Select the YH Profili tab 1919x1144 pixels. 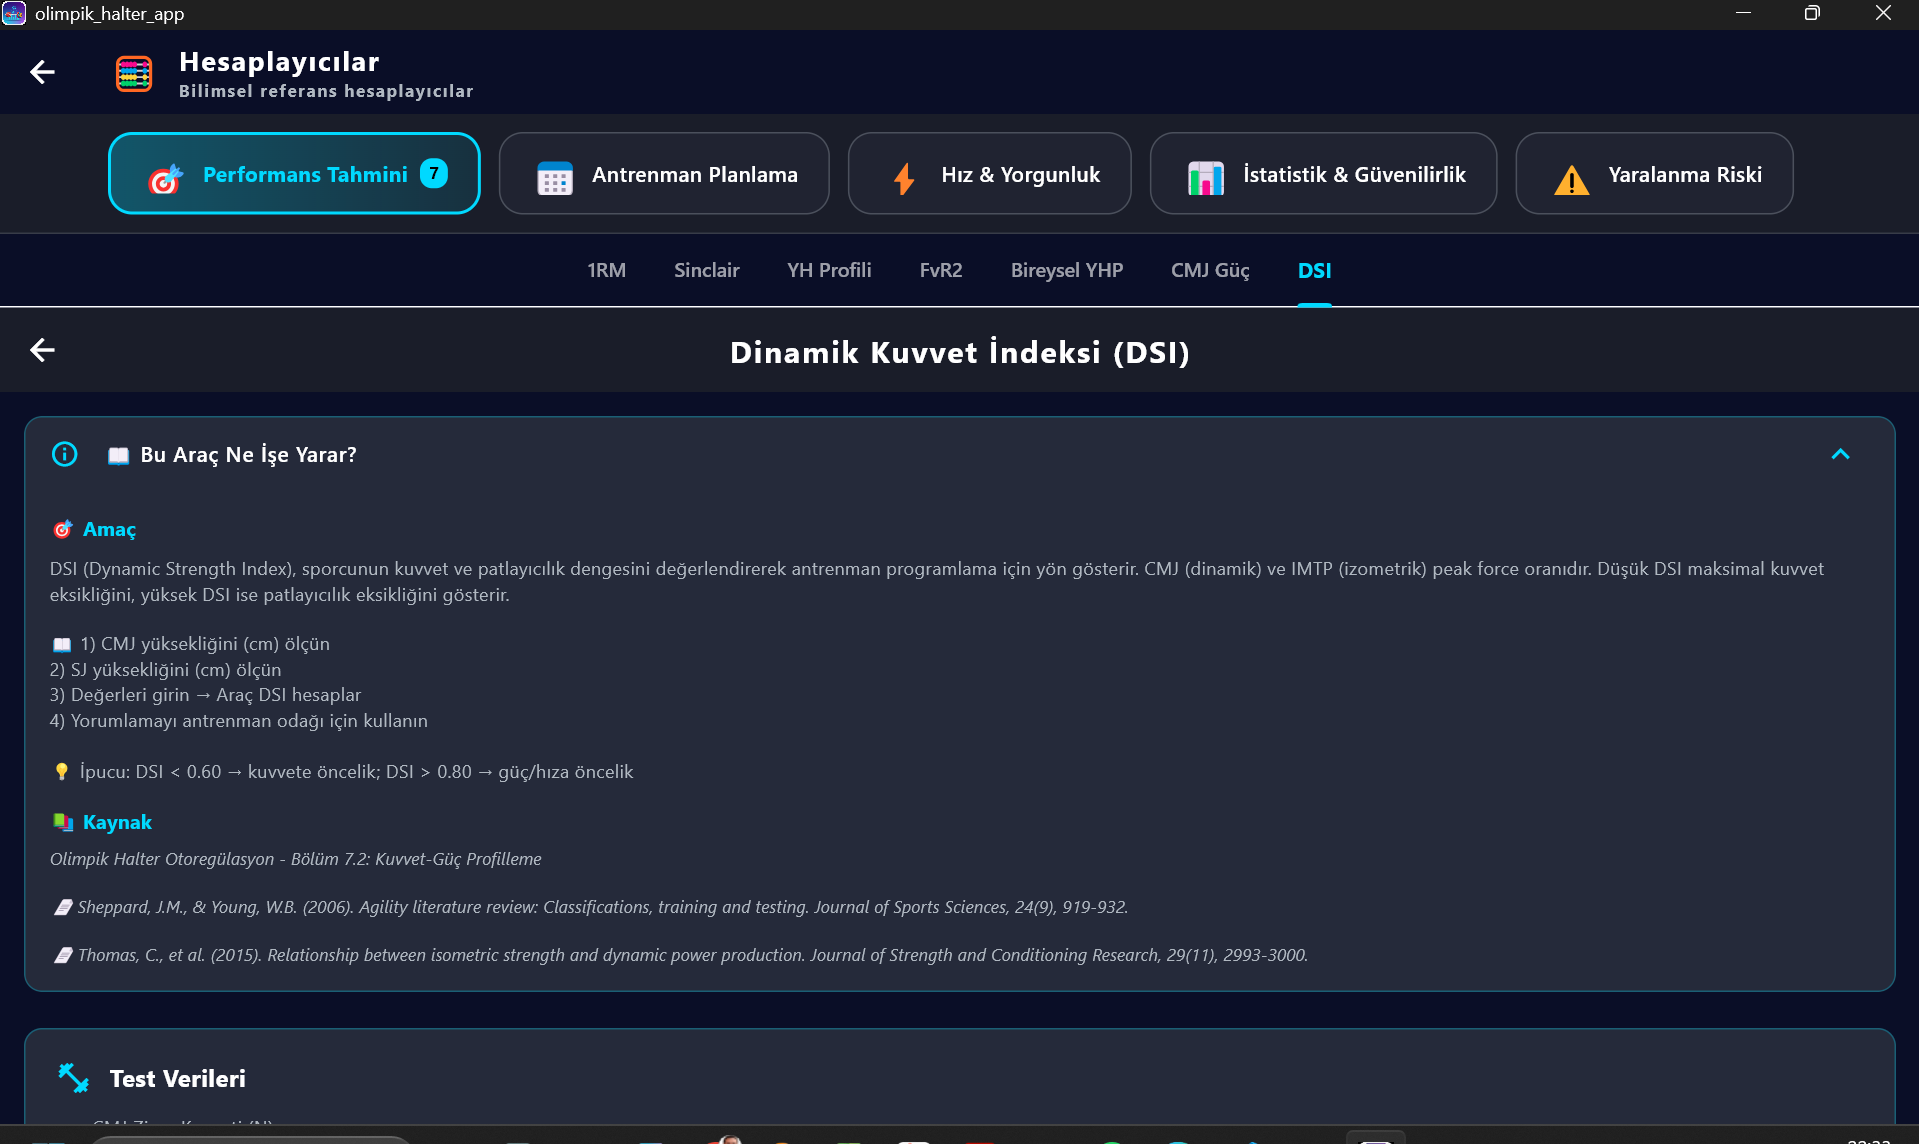(829, 270)
